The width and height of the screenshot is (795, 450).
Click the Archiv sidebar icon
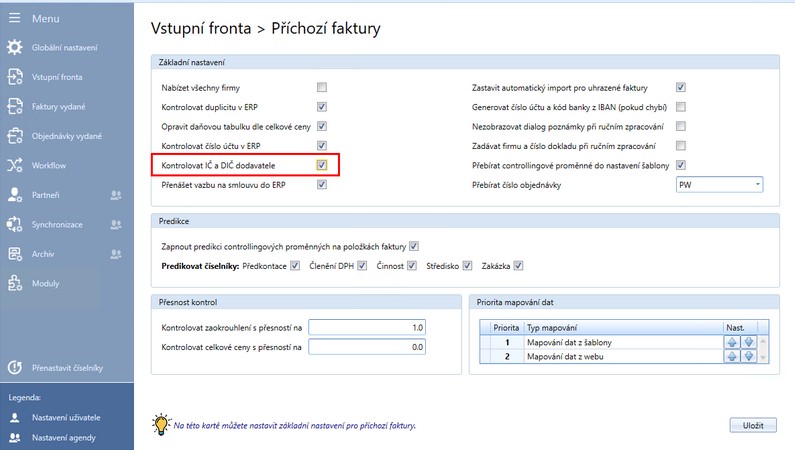(x=15, y=254)
